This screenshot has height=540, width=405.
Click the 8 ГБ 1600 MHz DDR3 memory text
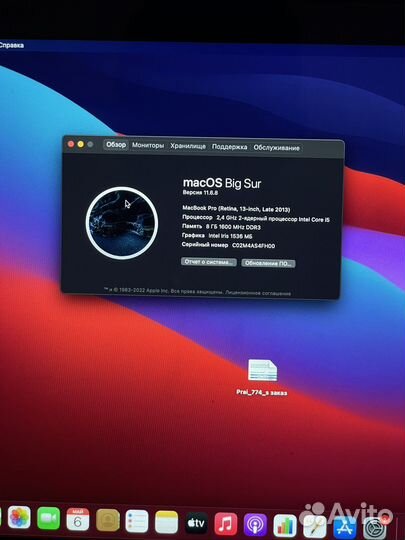click(x=233, y=227)
